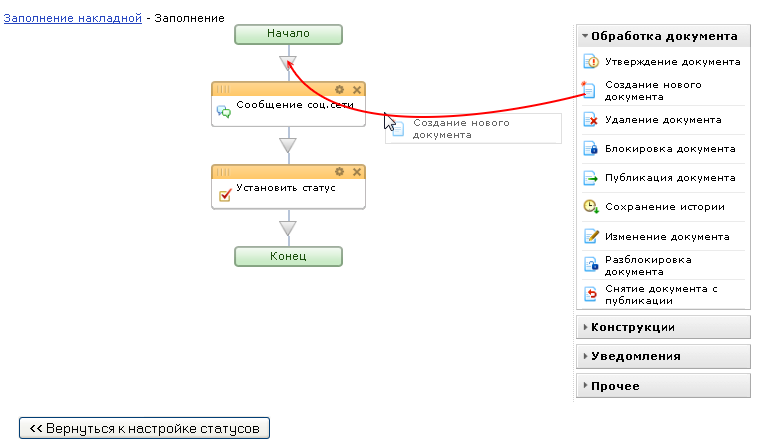
Task: Click the Блокировка документа lock icon
Action: click(590, 149)
